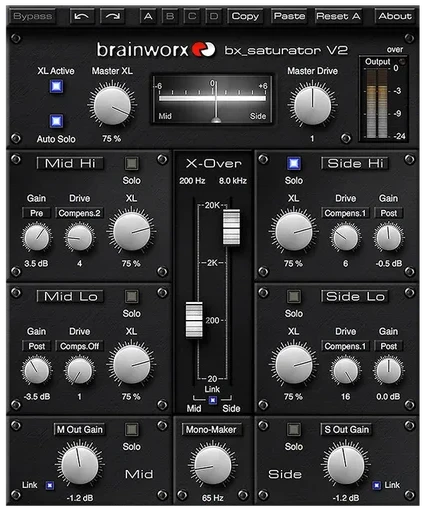Click the Paste button
Screen dimensions: 425x511
(x=289, y=16)
